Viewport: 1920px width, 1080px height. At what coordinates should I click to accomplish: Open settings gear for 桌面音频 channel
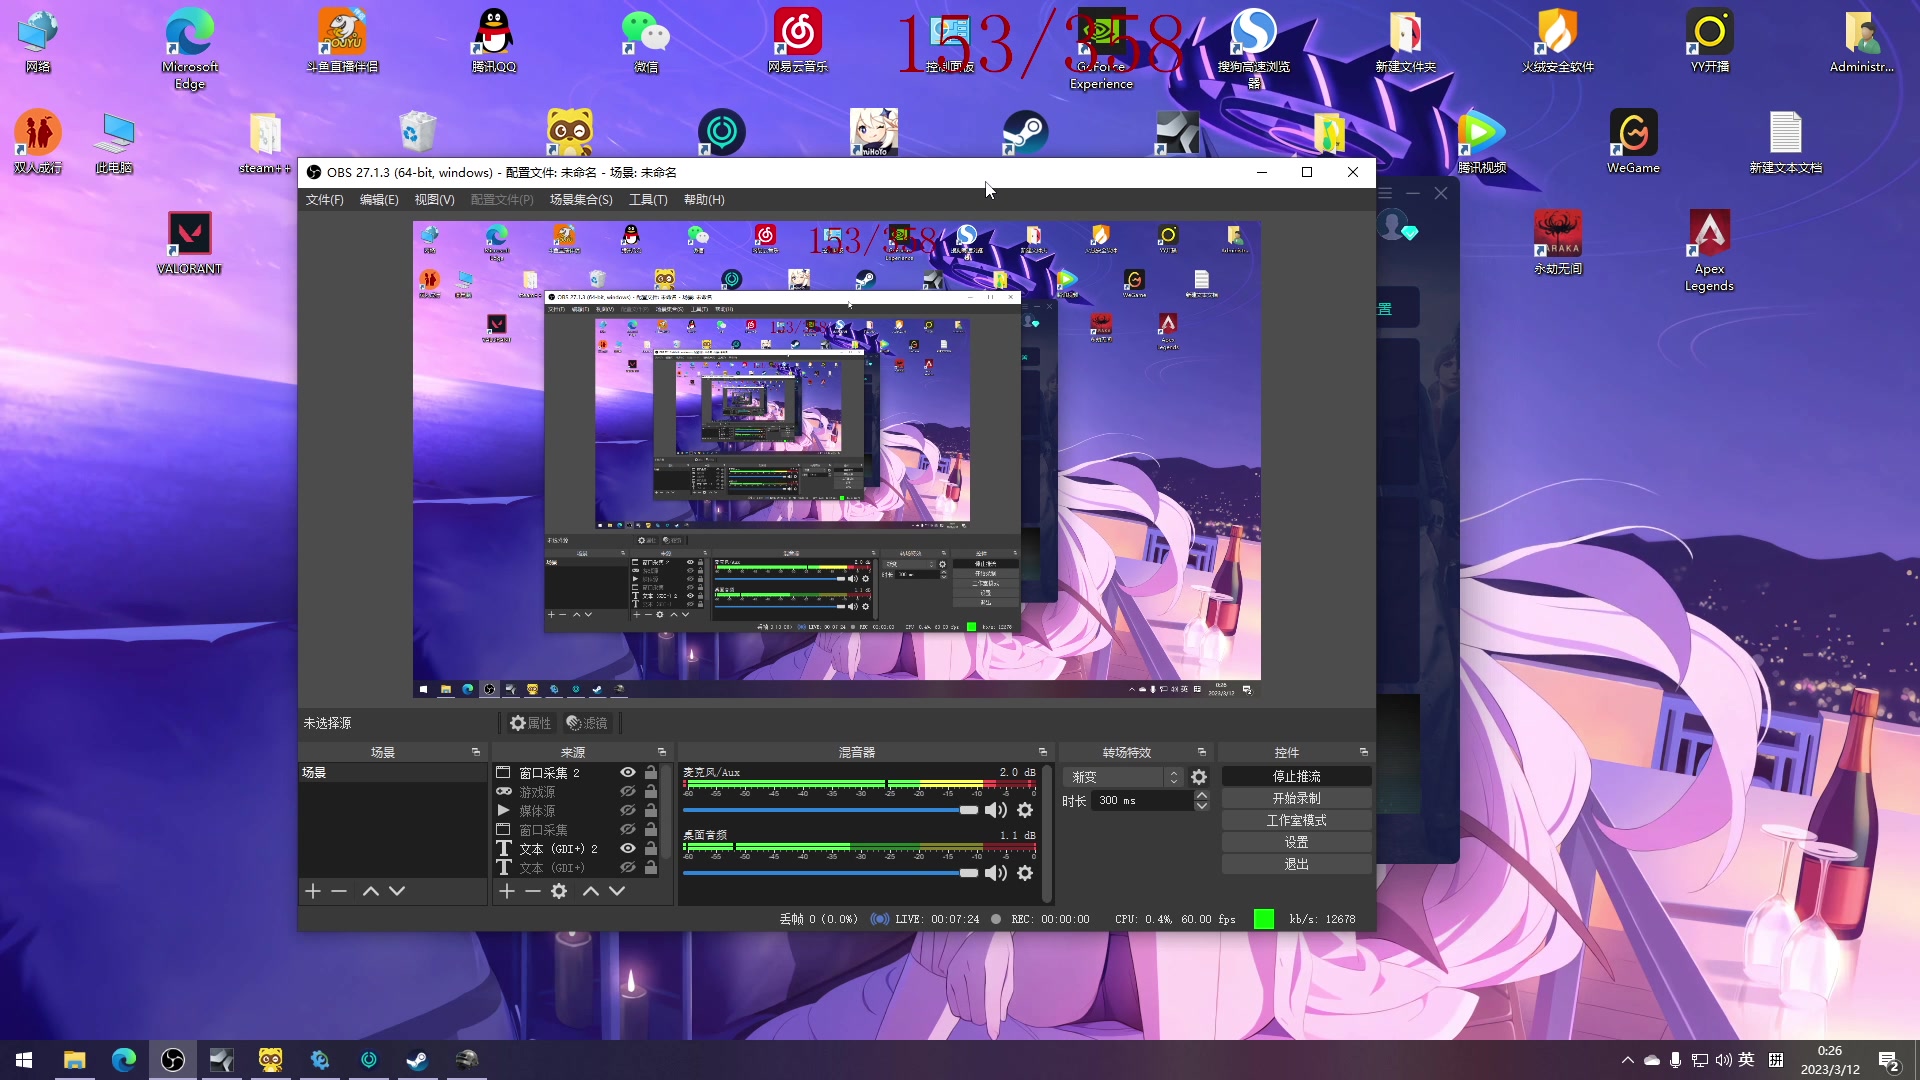pos(1025,873)
